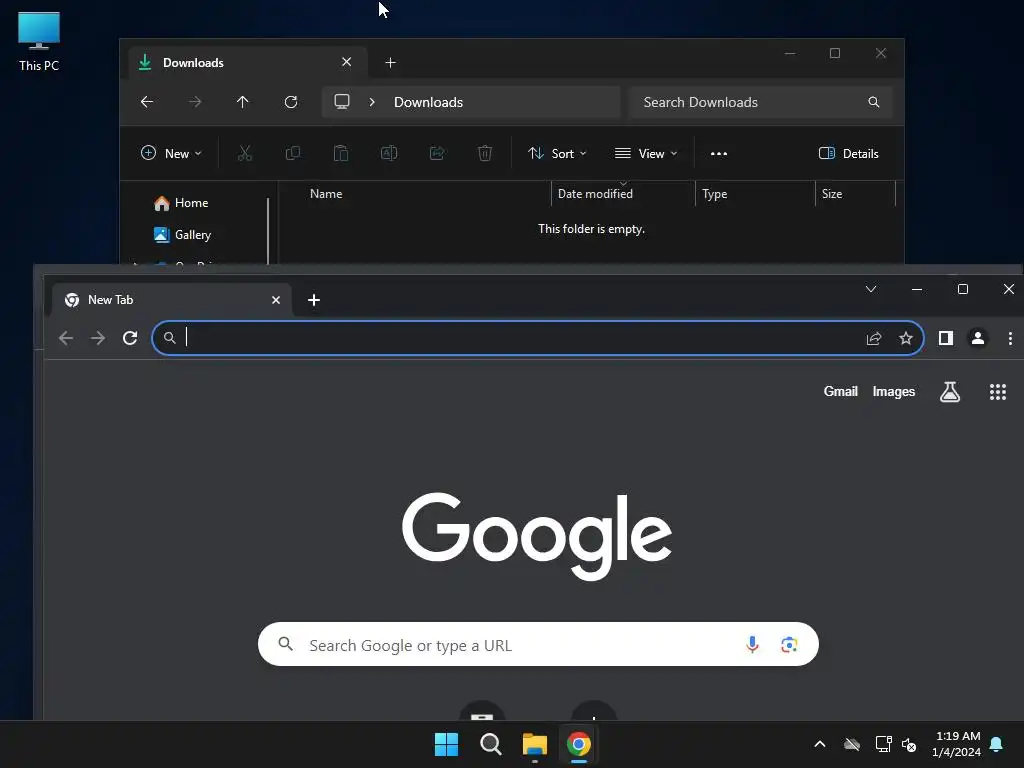Sort by the Name column header
The height and width of the screenshot is (768, 1024).
pos(326,194)
